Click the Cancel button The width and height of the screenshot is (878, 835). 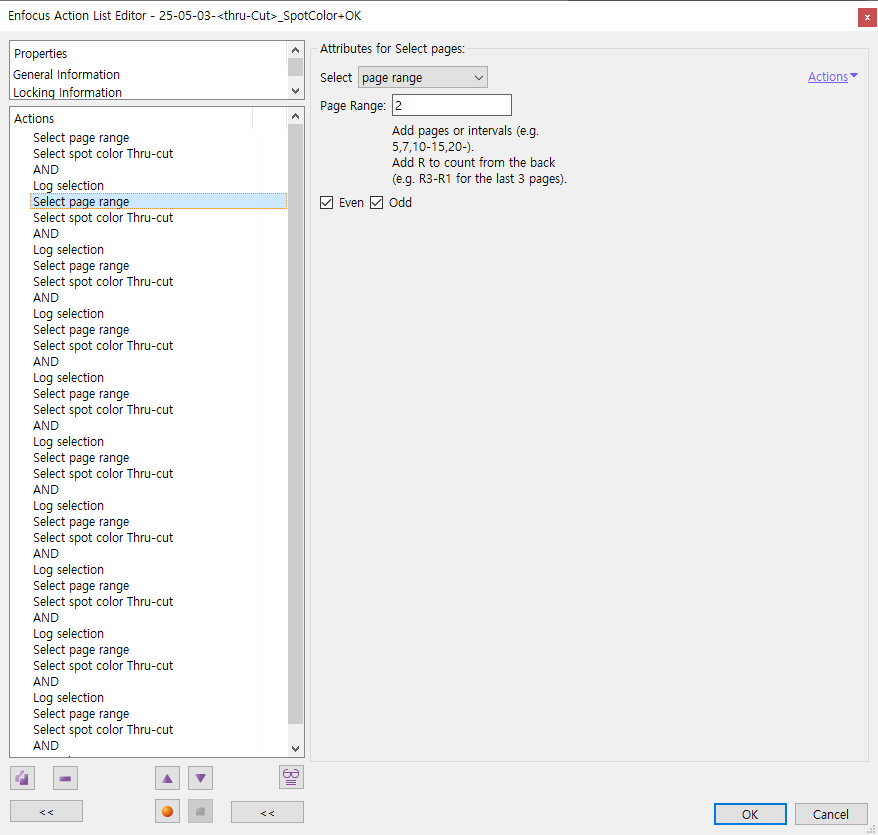point(830,814)
